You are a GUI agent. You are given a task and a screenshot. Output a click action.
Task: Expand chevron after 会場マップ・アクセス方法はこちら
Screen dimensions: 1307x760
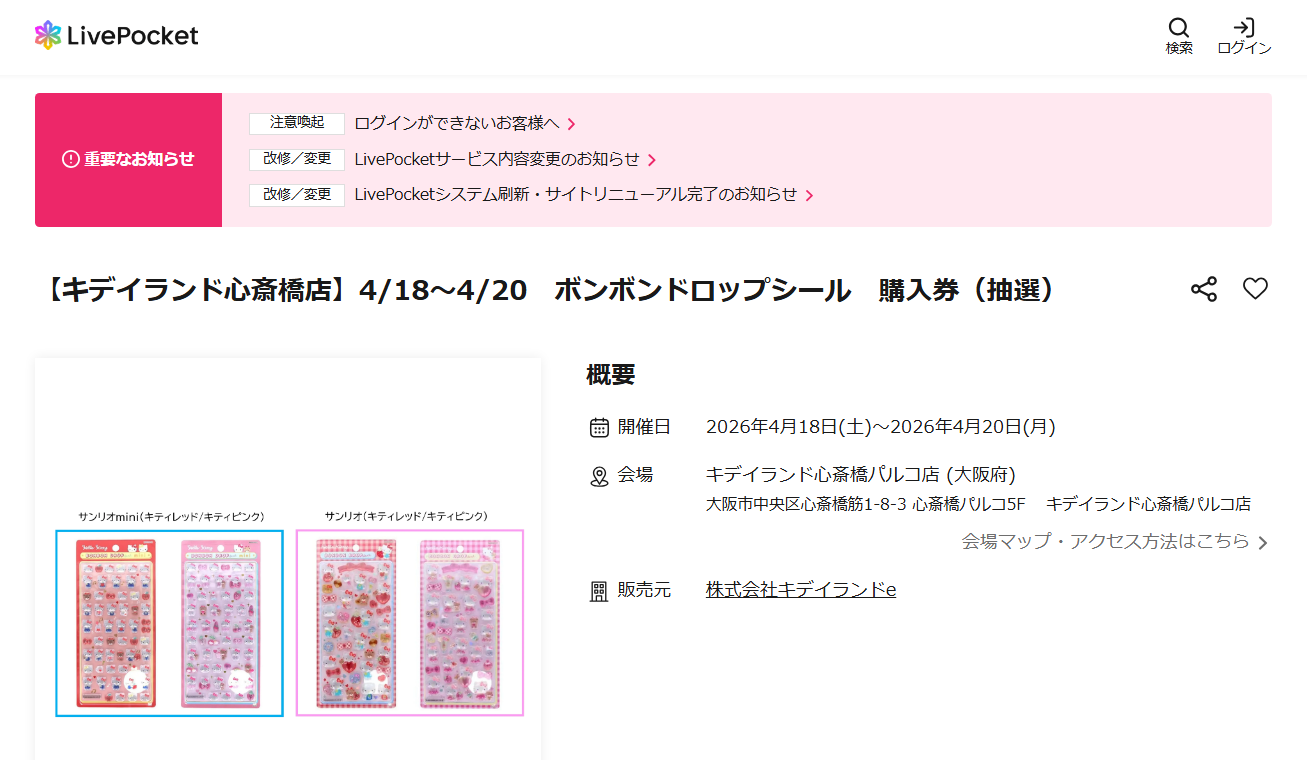point(1263,543)
